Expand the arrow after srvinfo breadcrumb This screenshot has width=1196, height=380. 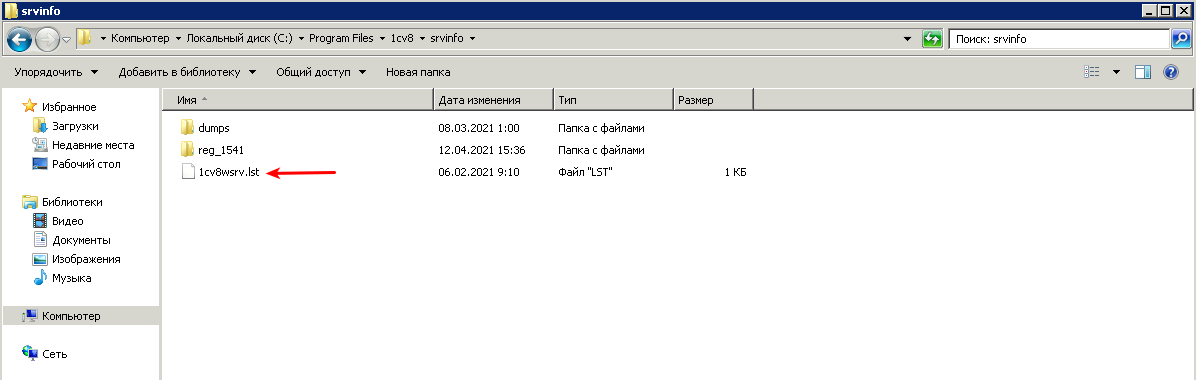point(473,38)
